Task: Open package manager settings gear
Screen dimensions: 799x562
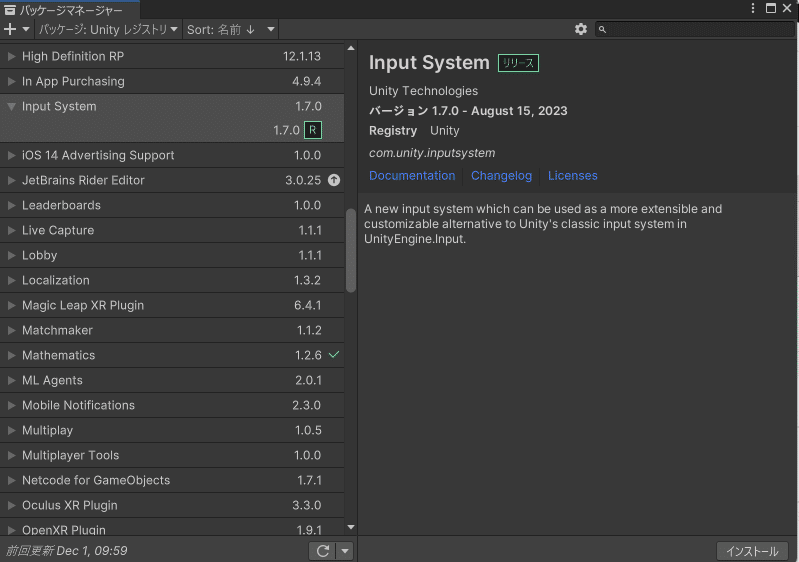Action: pyautogui.click(x=581, y=30)
